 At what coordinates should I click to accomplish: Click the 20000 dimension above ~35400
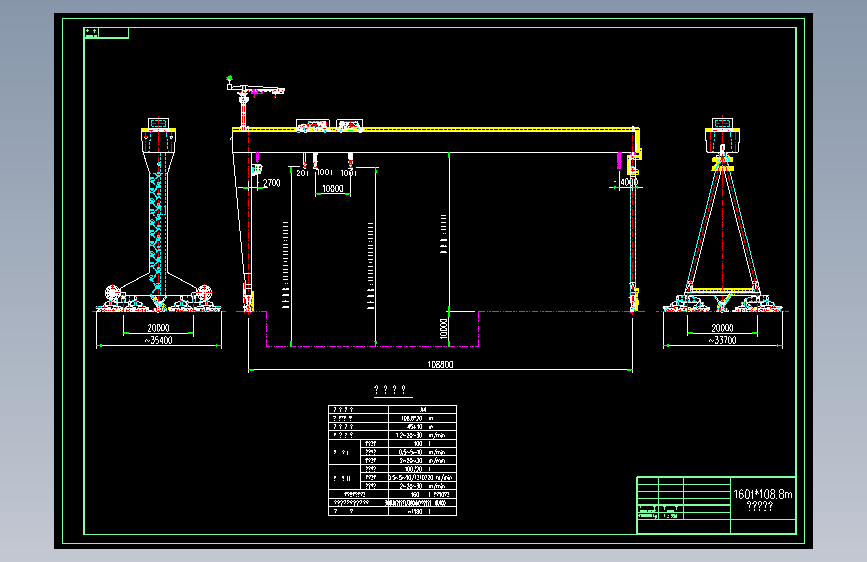pyautogui.click(x=158, y=328)
